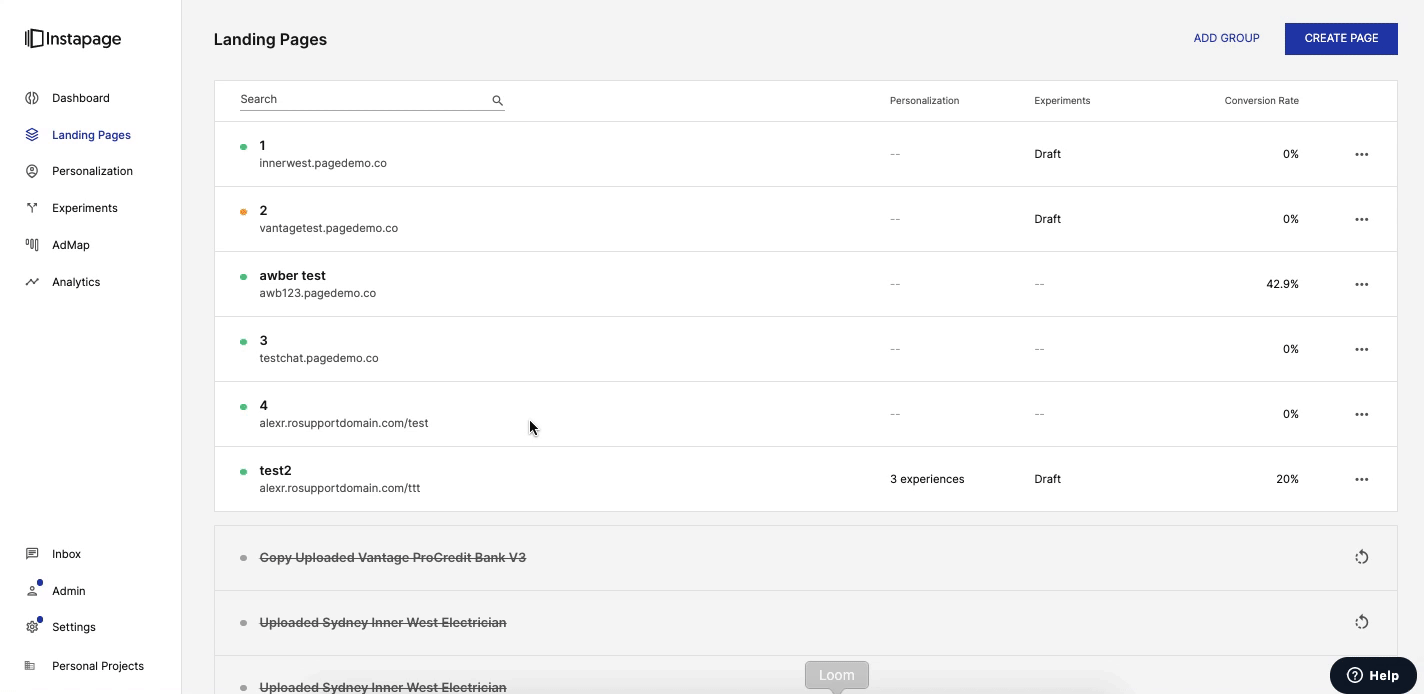1424x694 pixels.
Task: Click Draft experiment status for page 1
Action: pos(1047,154)
